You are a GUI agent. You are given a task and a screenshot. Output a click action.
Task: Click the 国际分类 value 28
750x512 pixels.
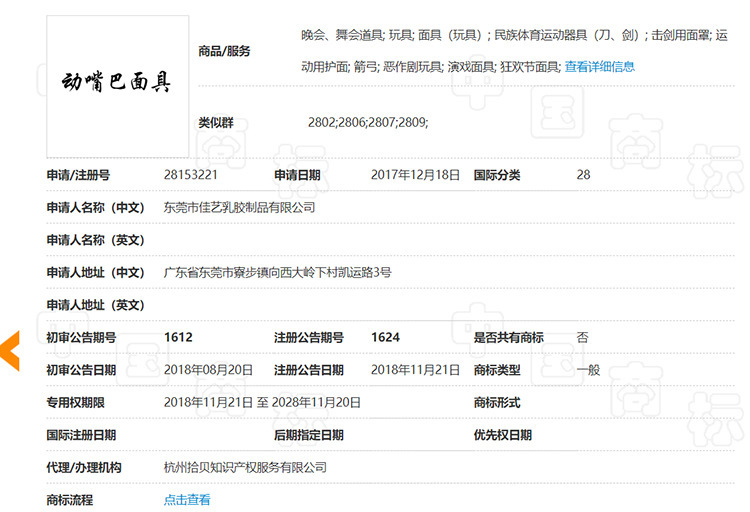(x=583, y=175)
